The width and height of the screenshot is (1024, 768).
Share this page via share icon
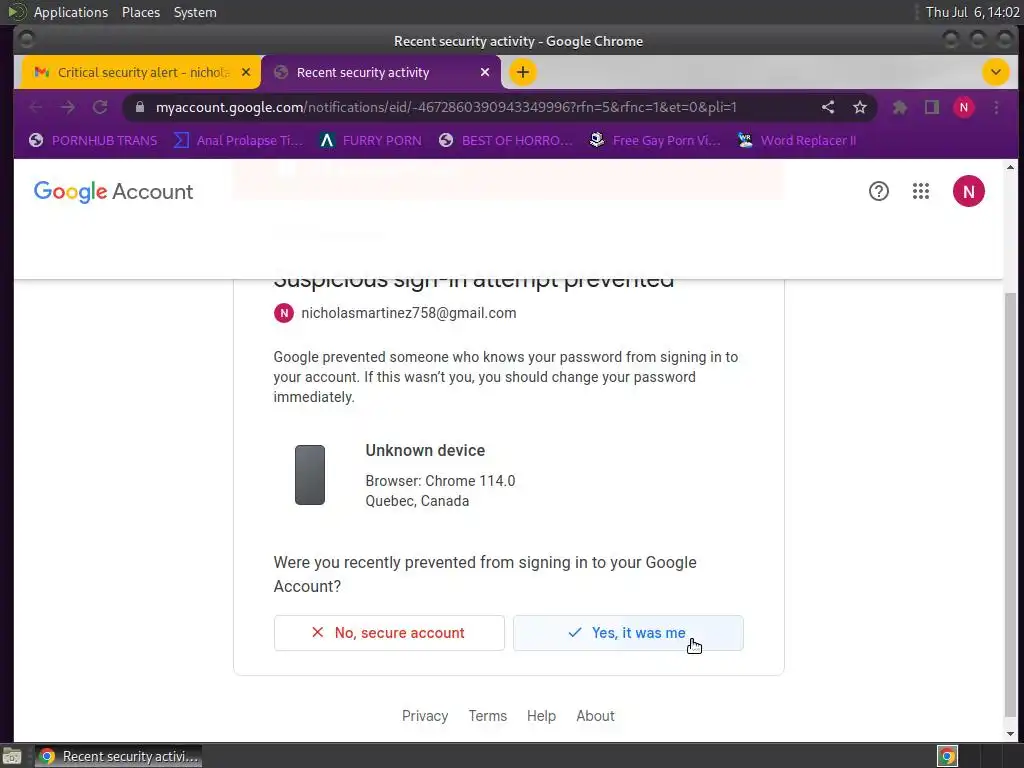pos(828,107)
